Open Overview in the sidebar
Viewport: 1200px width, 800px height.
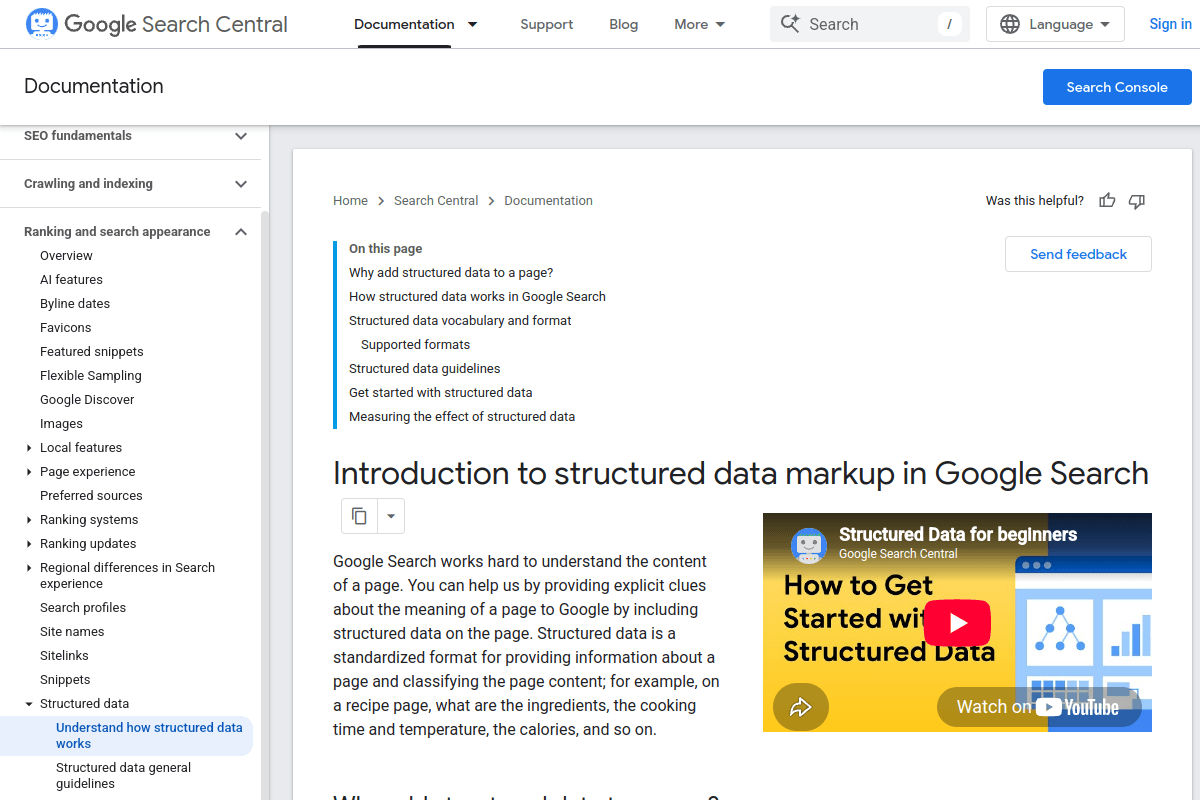[x=66, y=256]
